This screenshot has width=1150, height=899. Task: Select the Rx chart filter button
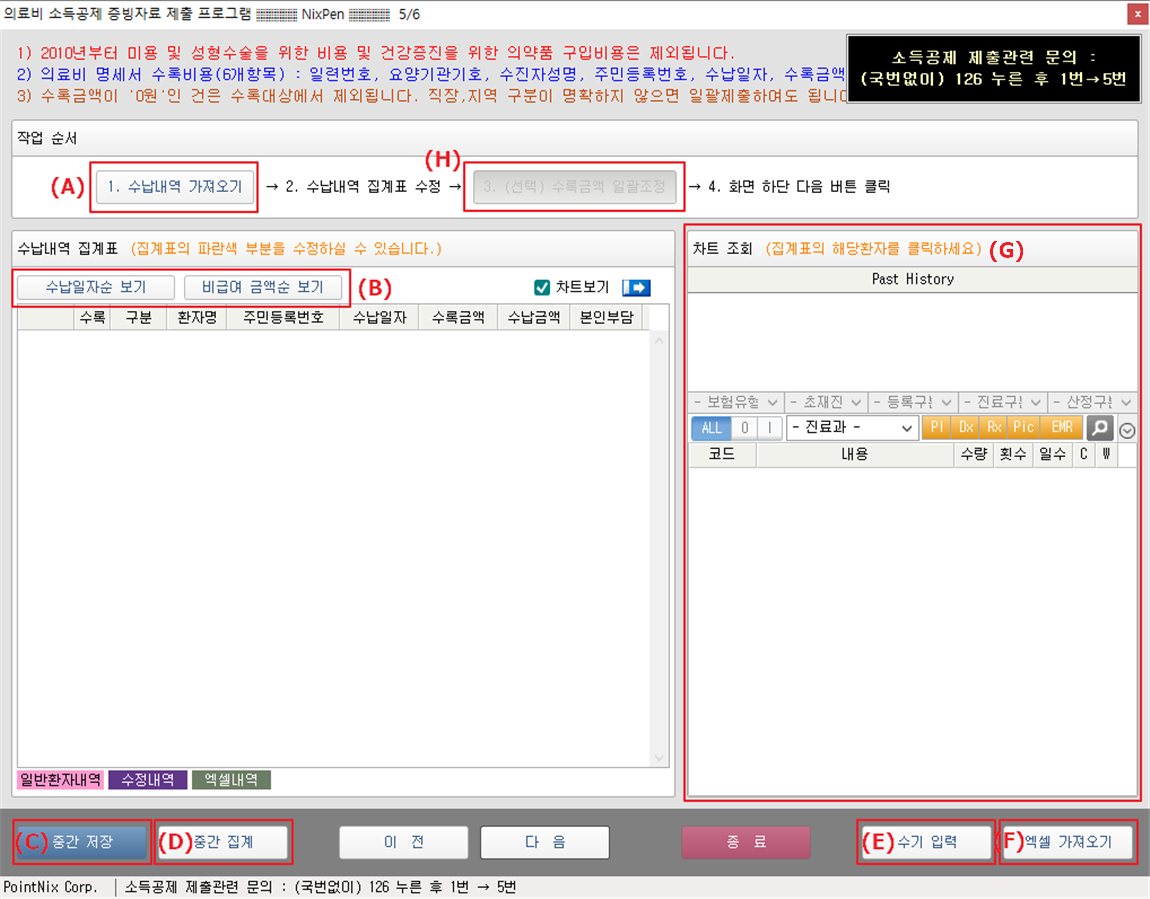994,427
